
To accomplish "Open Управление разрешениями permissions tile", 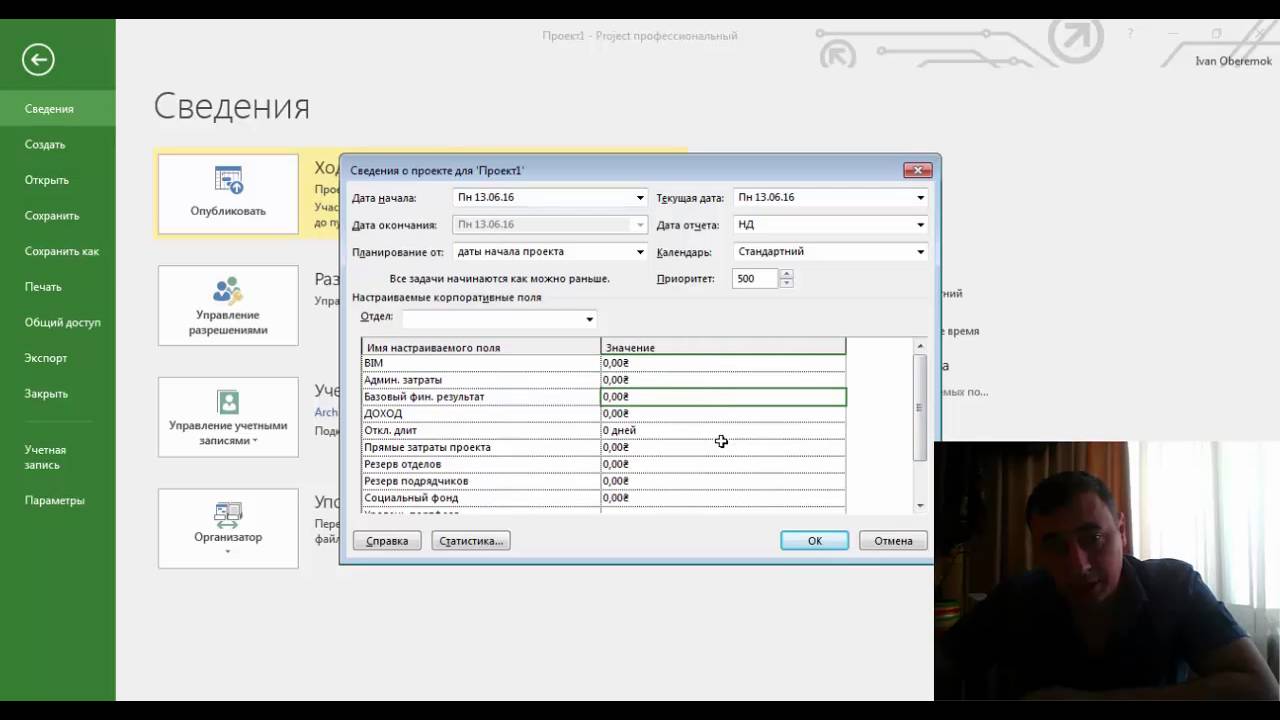I will point(228,305).
